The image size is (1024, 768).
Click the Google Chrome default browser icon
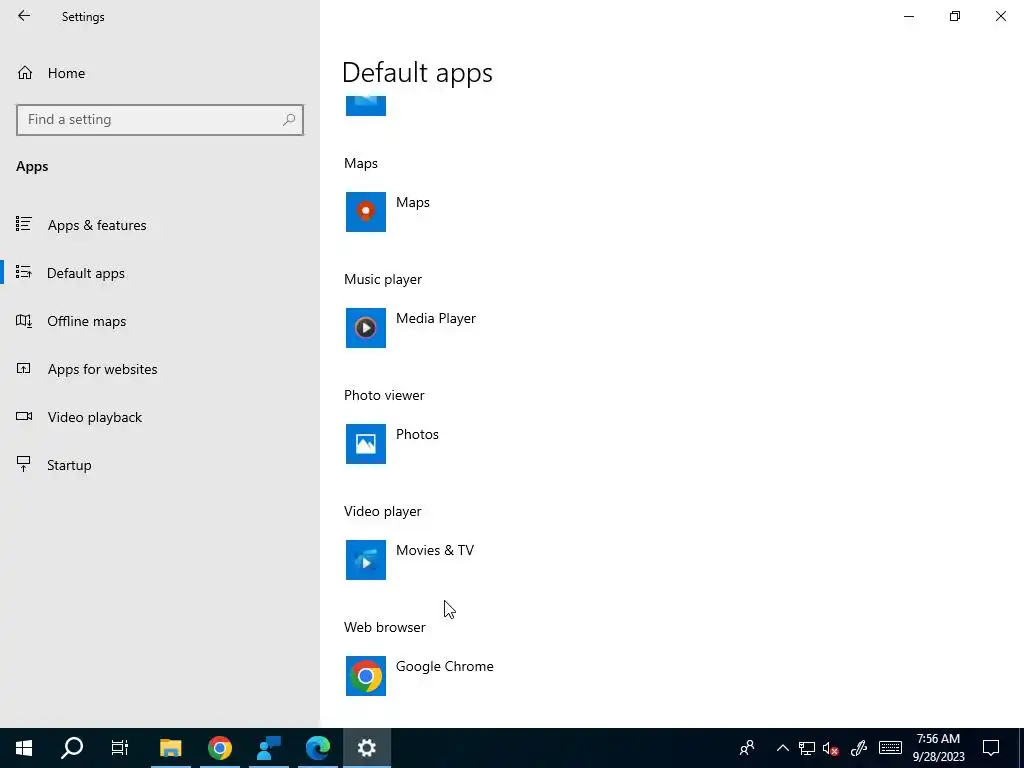click(x=366, y=676)
